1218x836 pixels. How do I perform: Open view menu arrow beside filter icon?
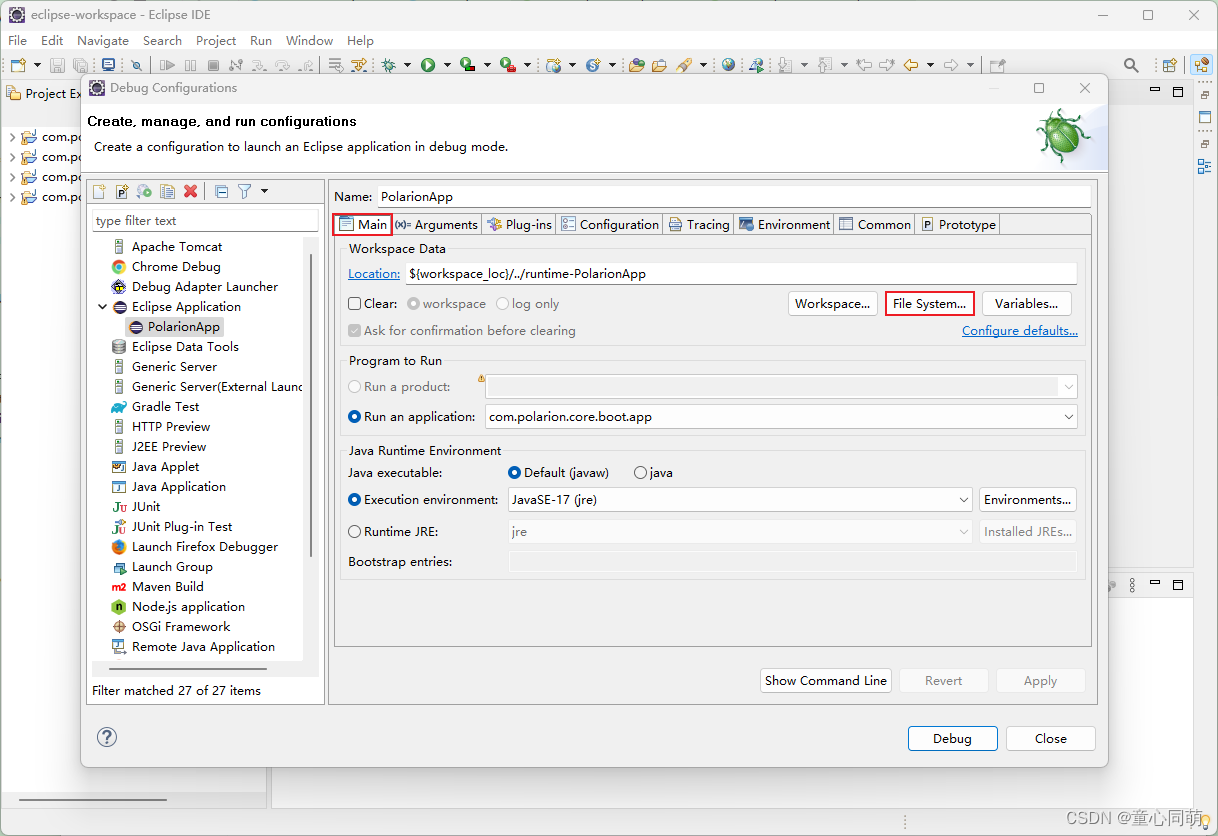click(x=264, y=191)
